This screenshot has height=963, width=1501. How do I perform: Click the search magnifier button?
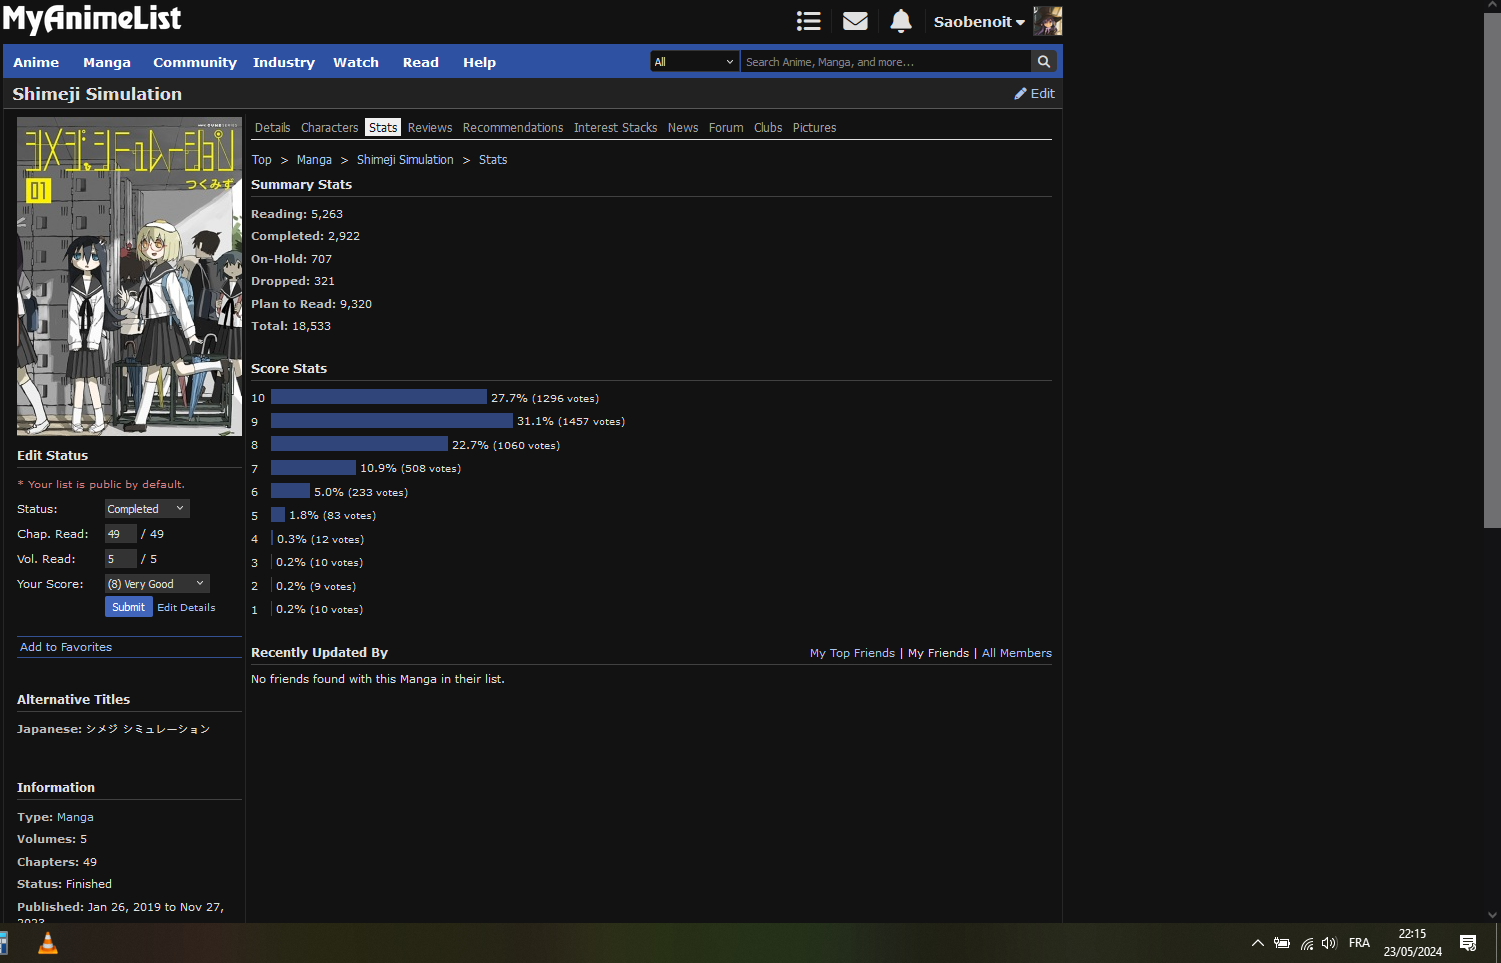pos(1044,62)
